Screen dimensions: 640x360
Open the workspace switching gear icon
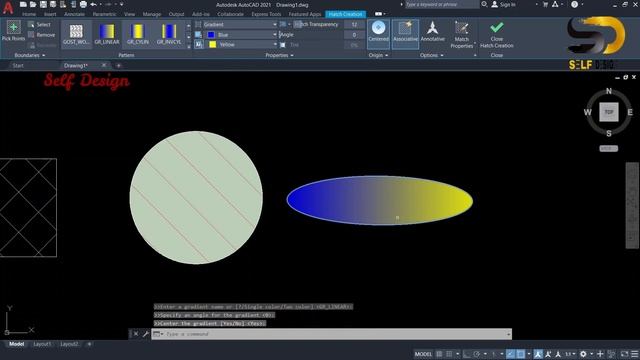coord(583,354)
